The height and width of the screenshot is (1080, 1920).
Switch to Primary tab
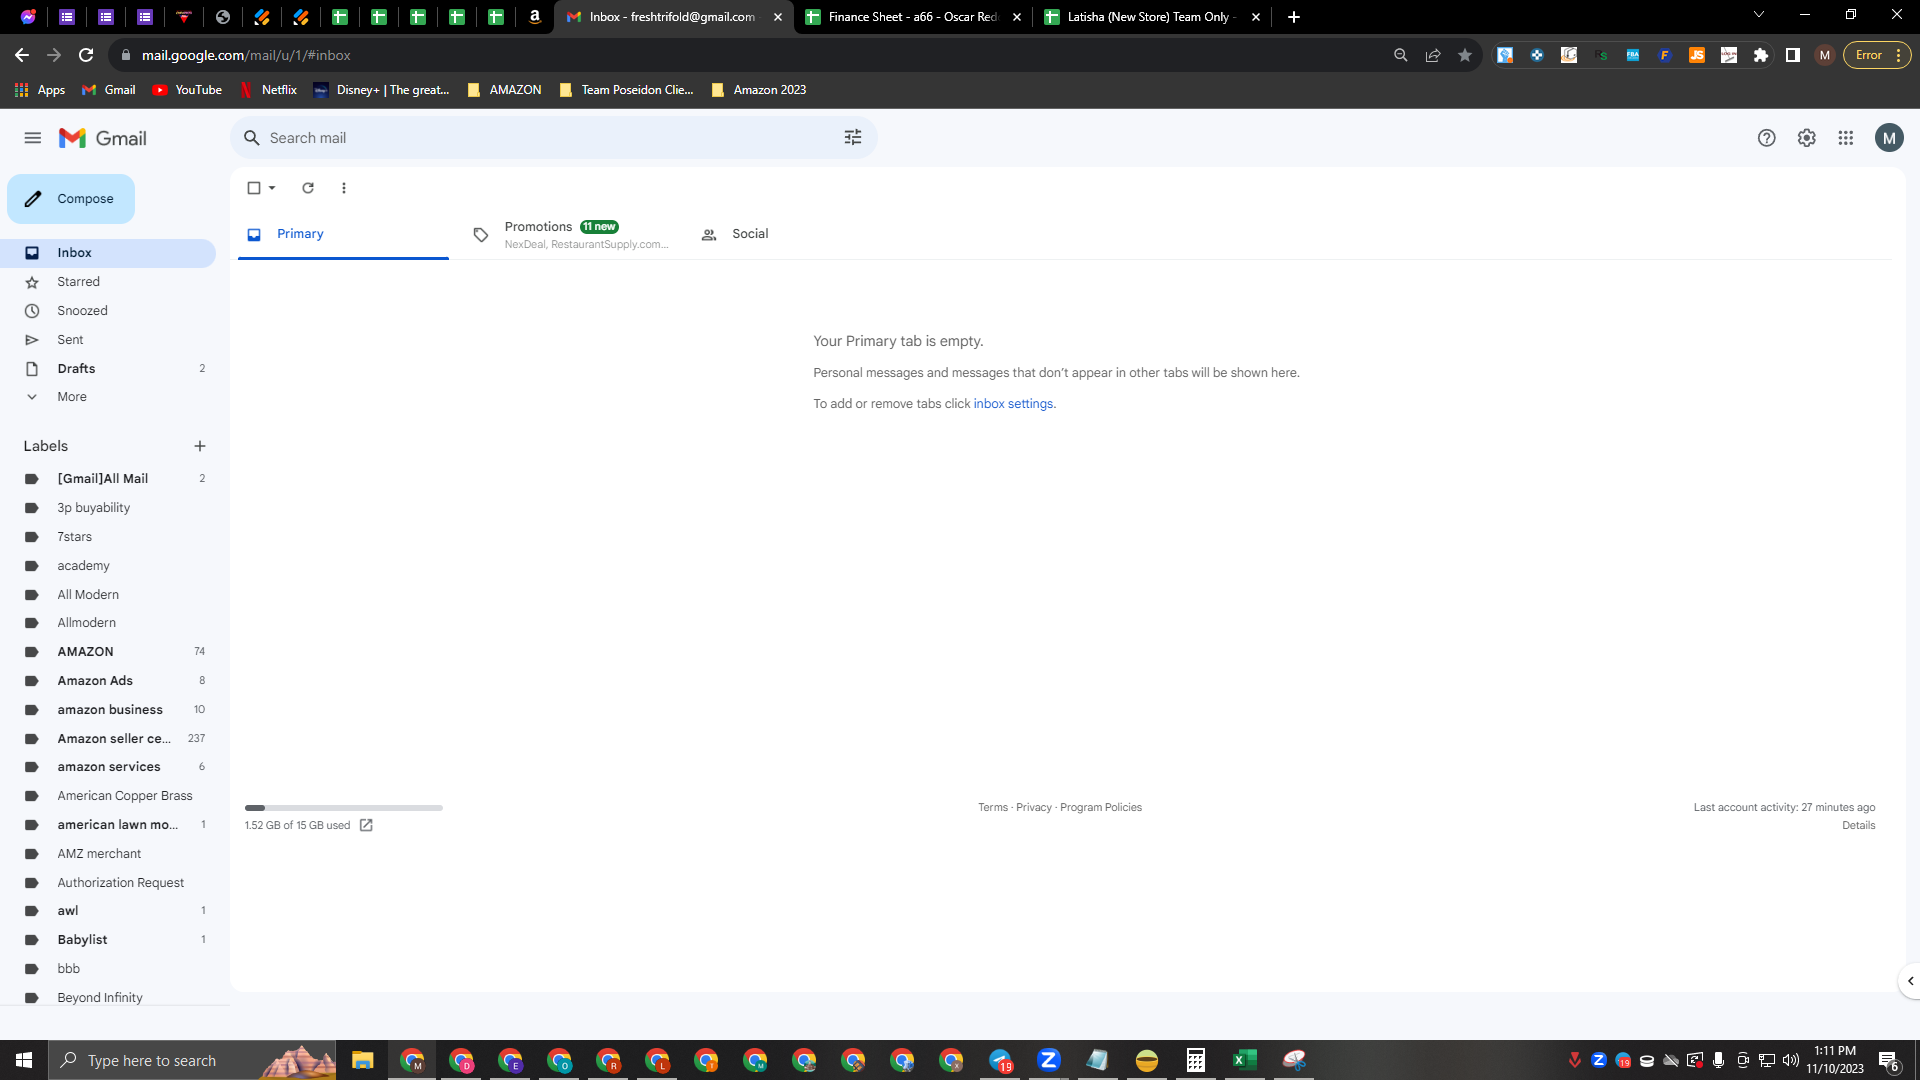point(343,234)
